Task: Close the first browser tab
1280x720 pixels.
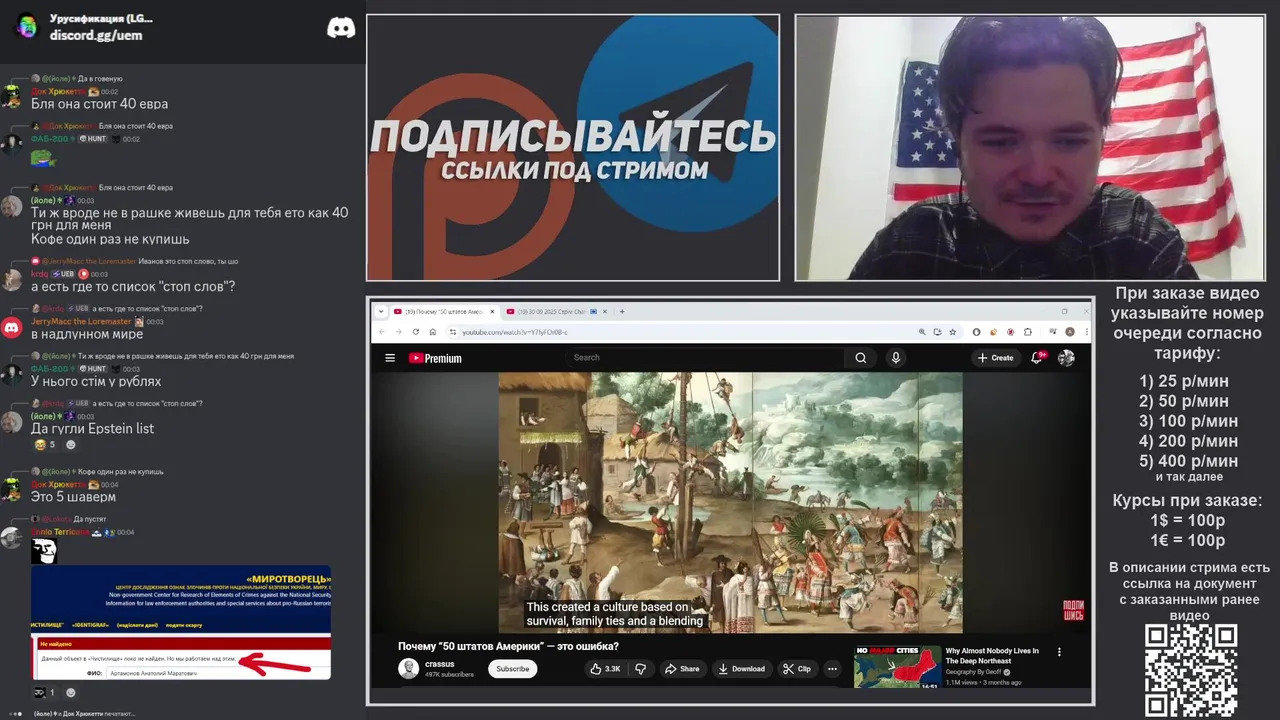Action: (492, 311)
